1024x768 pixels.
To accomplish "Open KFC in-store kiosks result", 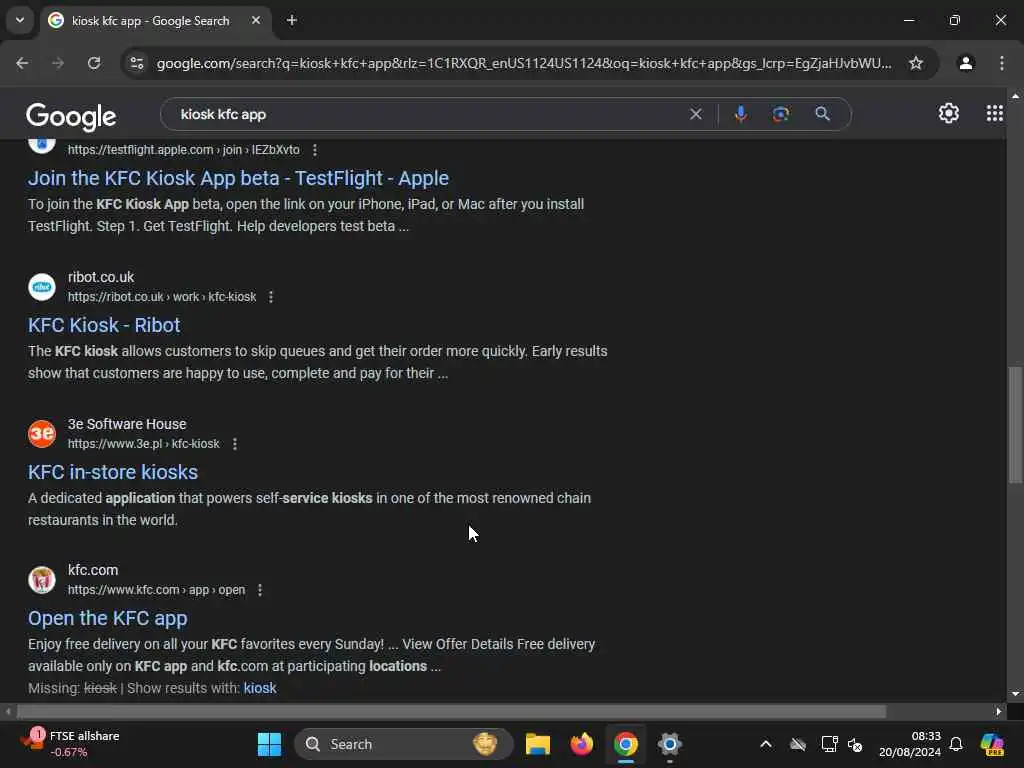I will pos(113,472).
